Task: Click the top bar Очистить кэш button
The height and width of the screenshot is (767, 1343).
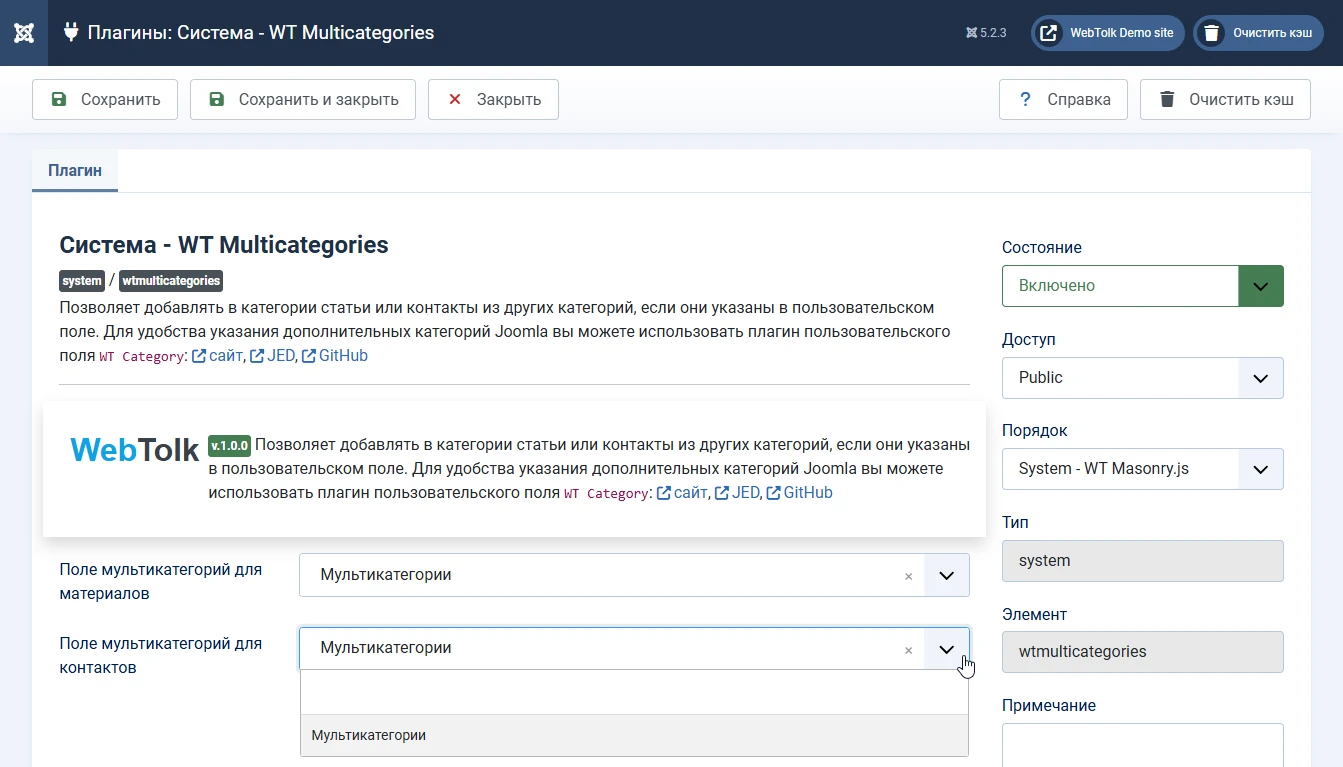Action: coord(1258,33)
